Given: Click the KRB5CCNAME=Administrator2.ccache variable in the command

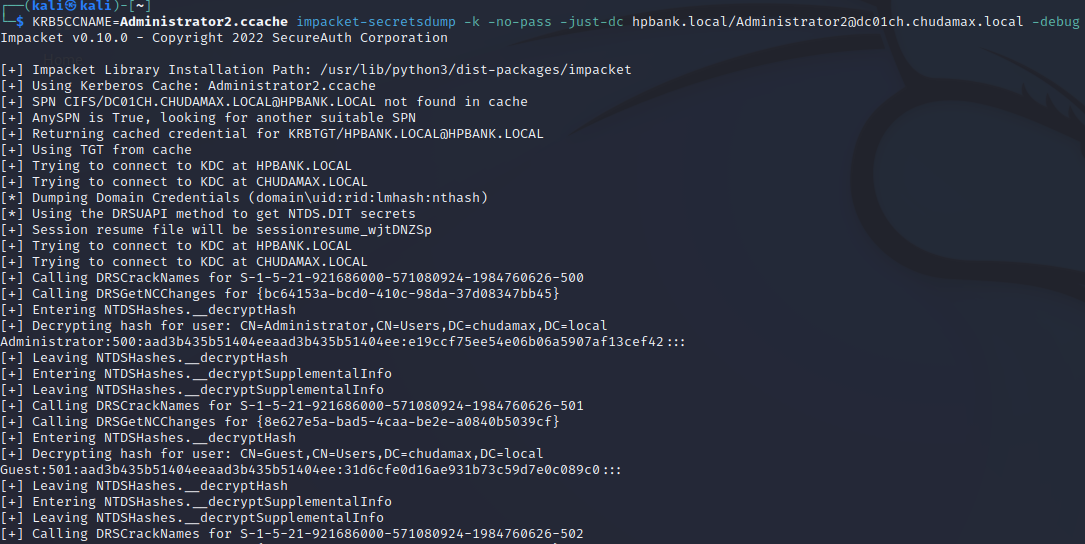Looking at the screenshot, I should 160,21.
